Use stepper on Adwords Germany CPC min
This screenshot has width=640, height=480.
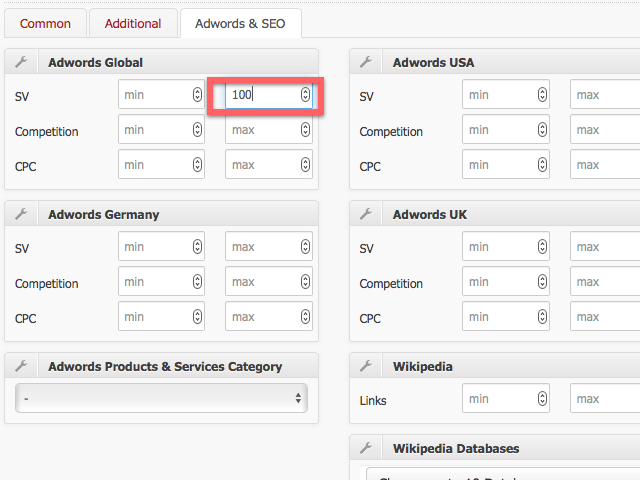coord(197,317)
